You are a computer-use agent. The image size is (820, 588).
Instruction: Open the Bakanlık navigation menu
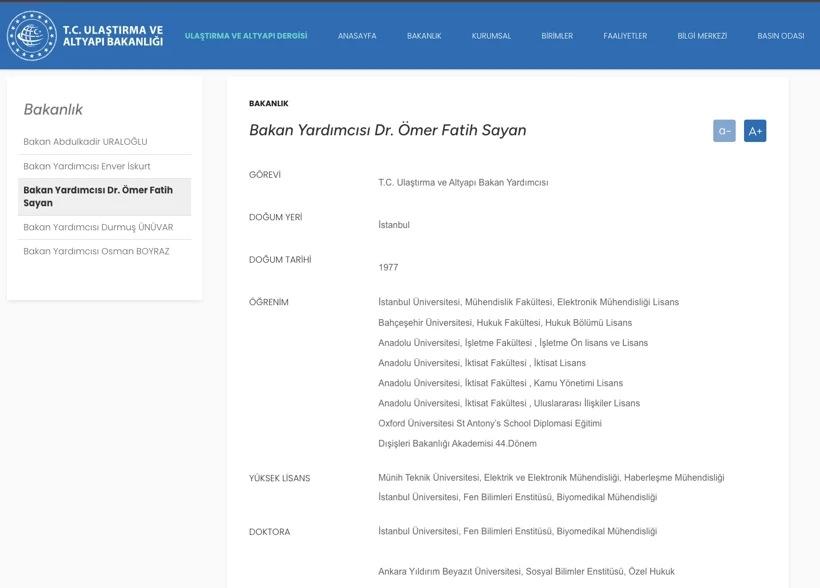pyautogui.click(x=424, y=36)
